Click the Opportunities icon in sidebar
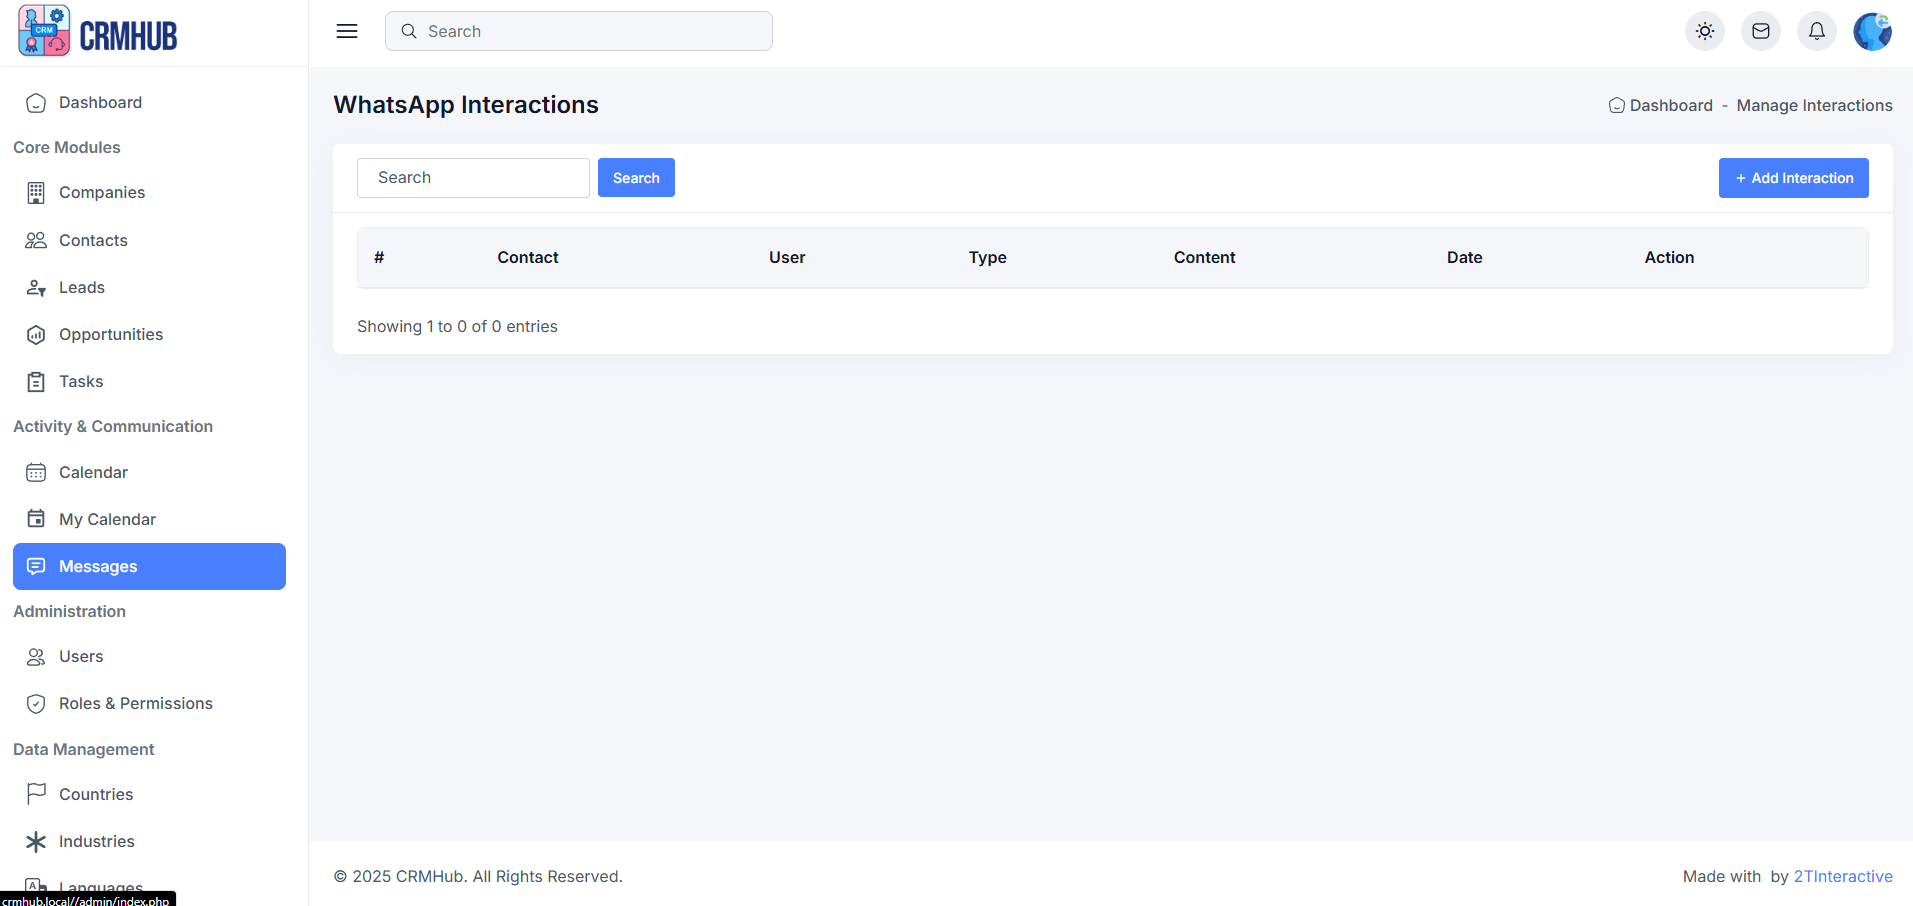1913x906 pixels. (36, 335)
